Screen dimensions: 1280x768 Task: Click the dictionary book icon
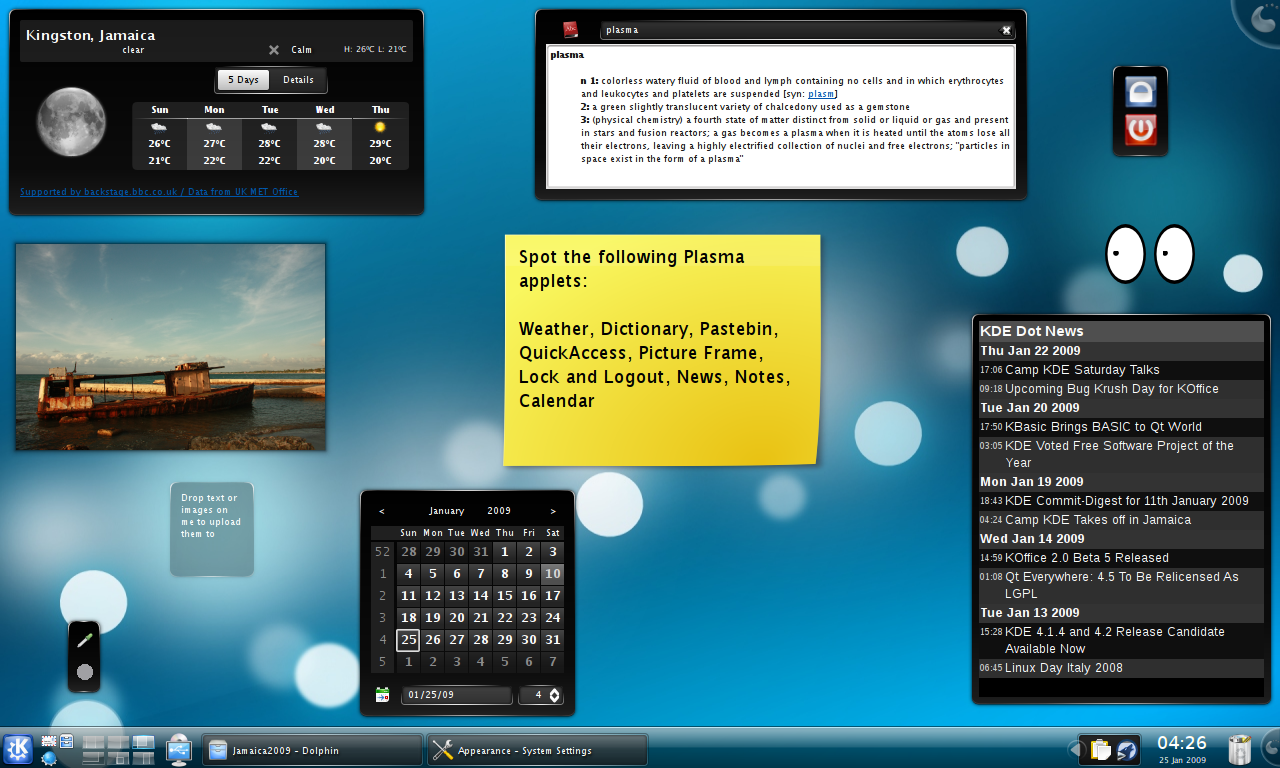[570, 30]
